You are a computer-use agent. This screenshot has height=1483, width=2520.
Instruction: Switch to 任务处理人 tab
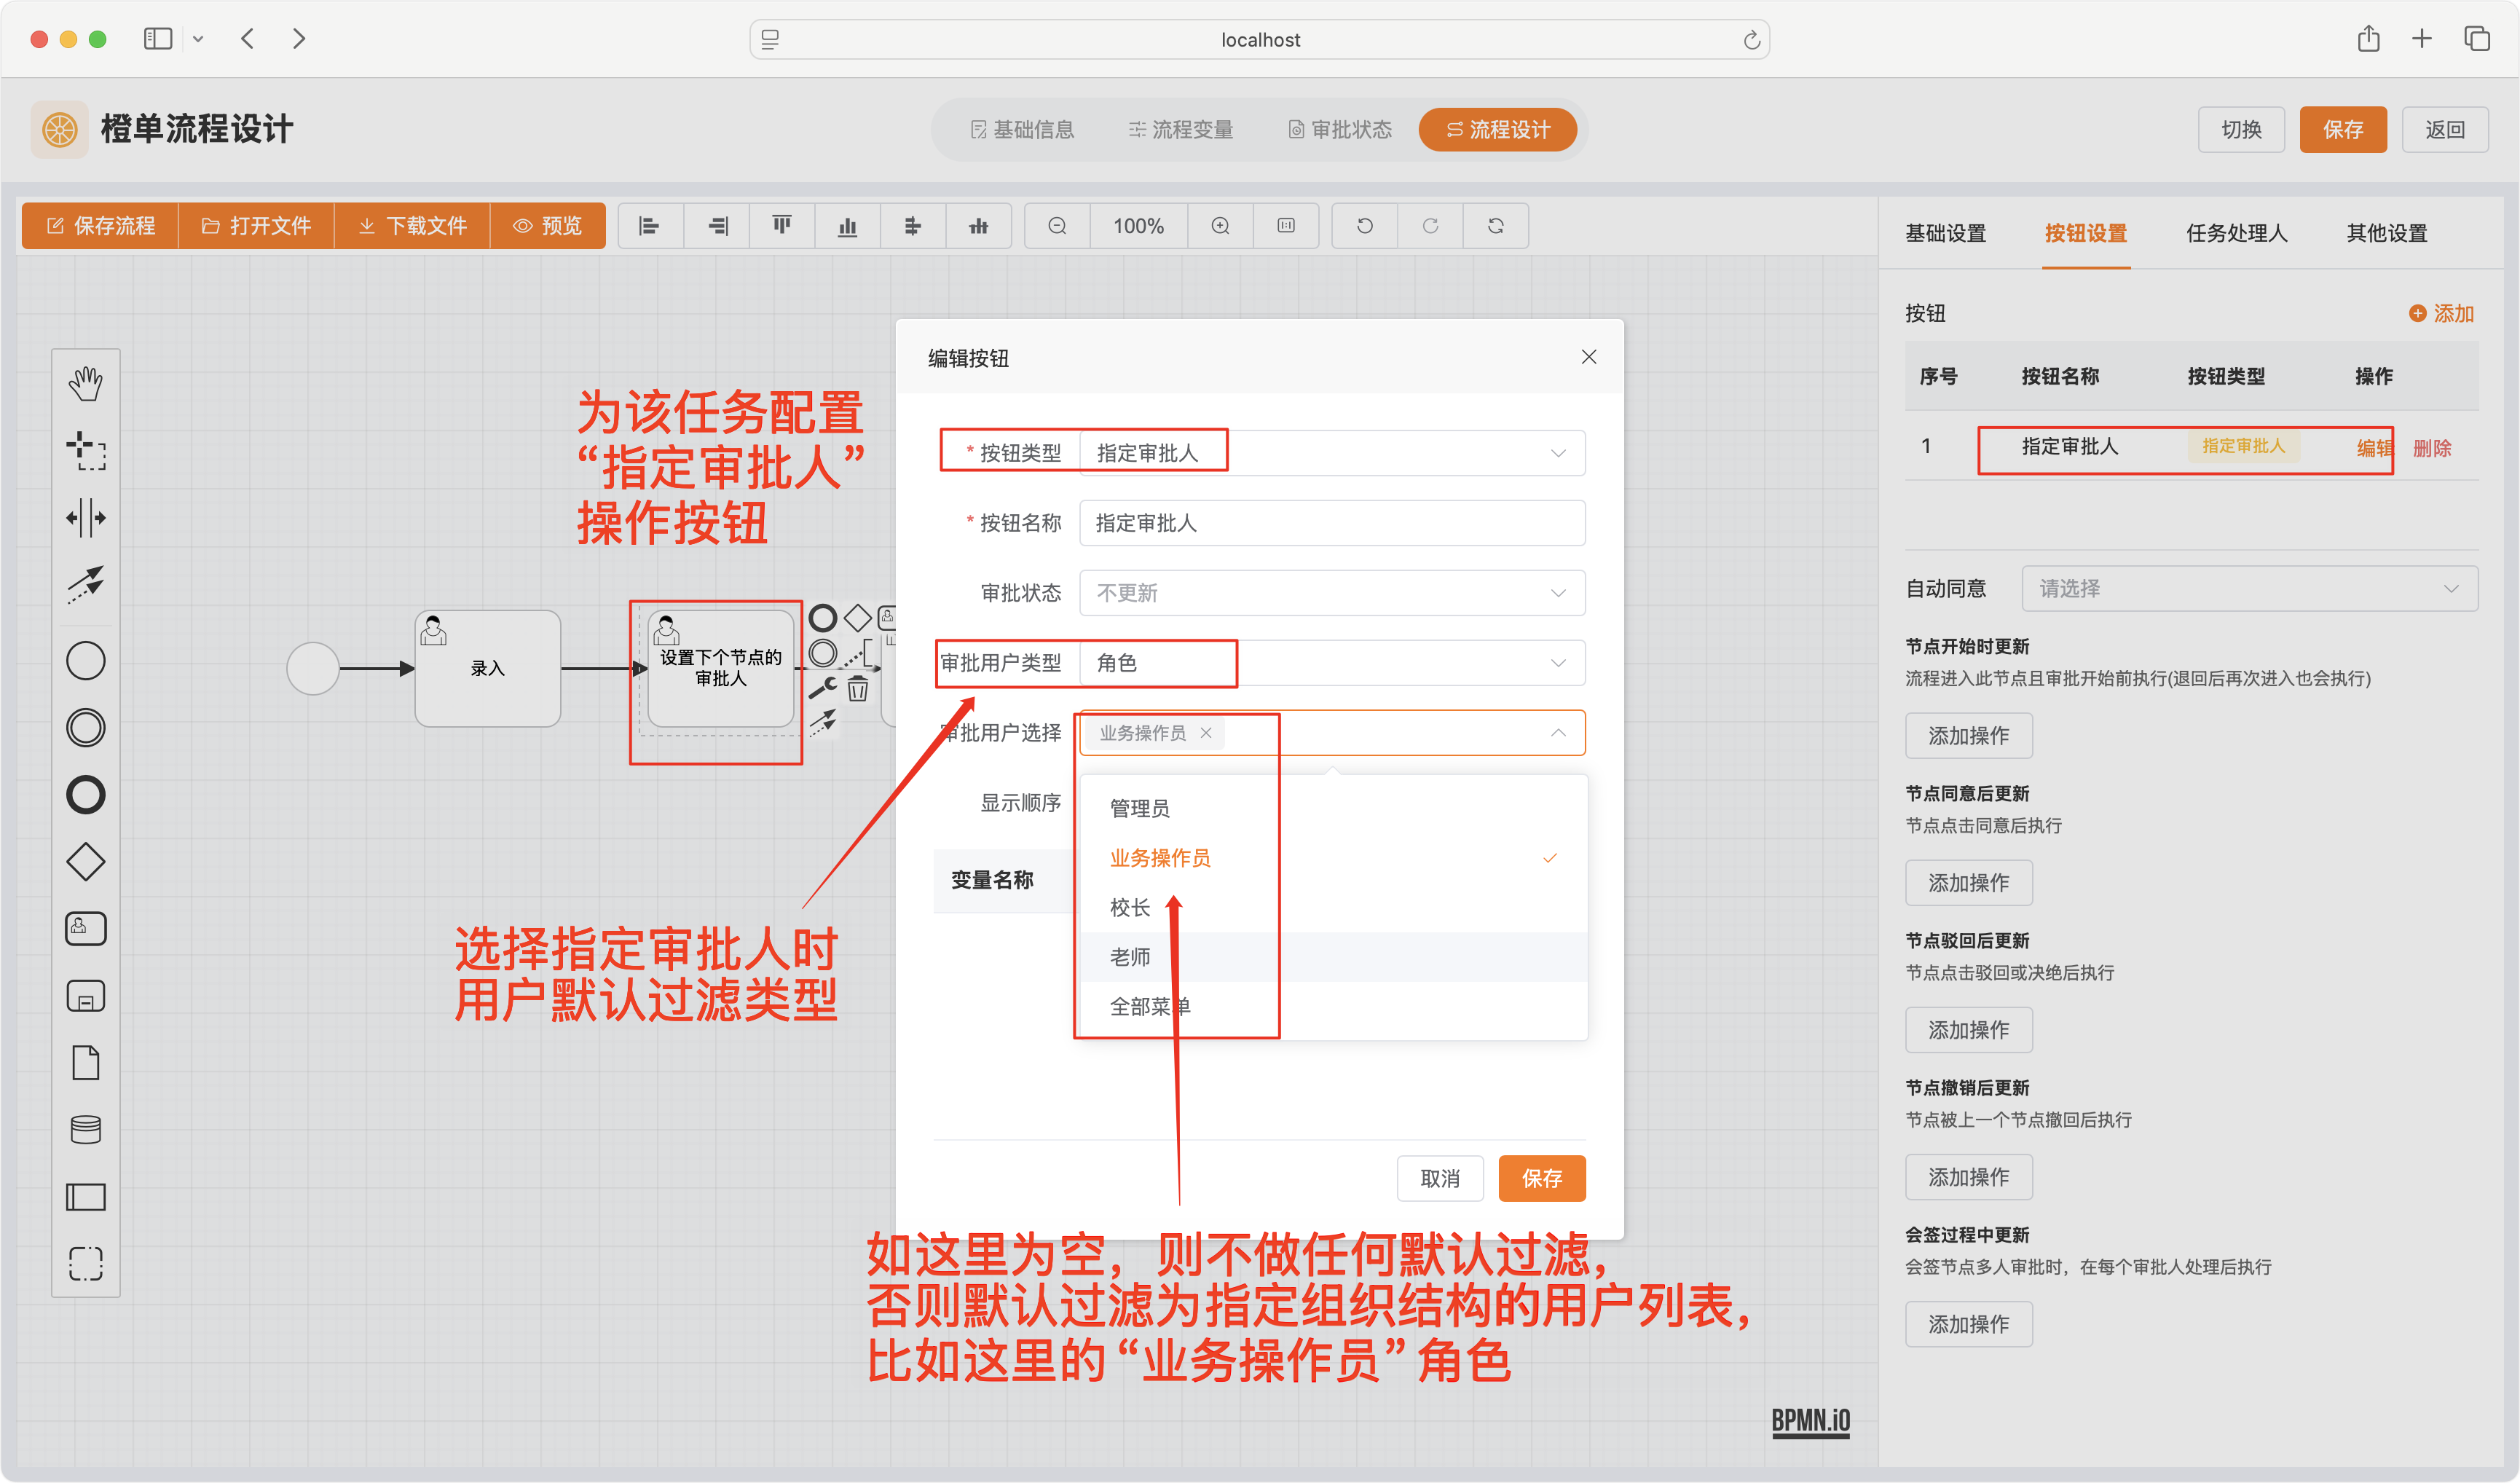(x=2236, y=233)
